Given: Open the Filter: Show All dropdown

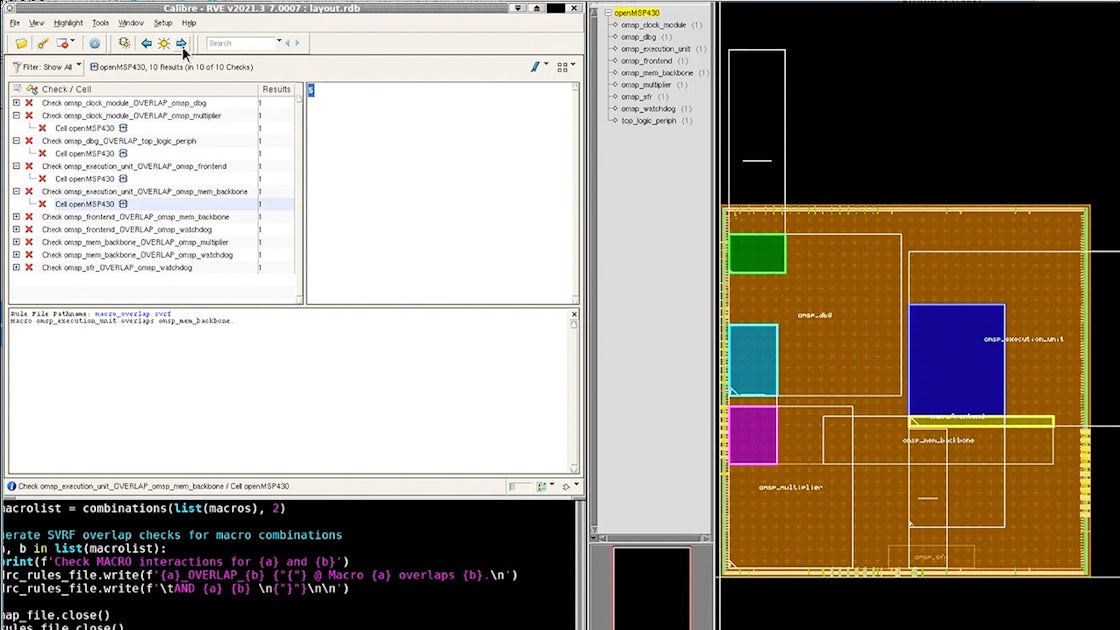Looking at the screenshot, I should point(46,67).
